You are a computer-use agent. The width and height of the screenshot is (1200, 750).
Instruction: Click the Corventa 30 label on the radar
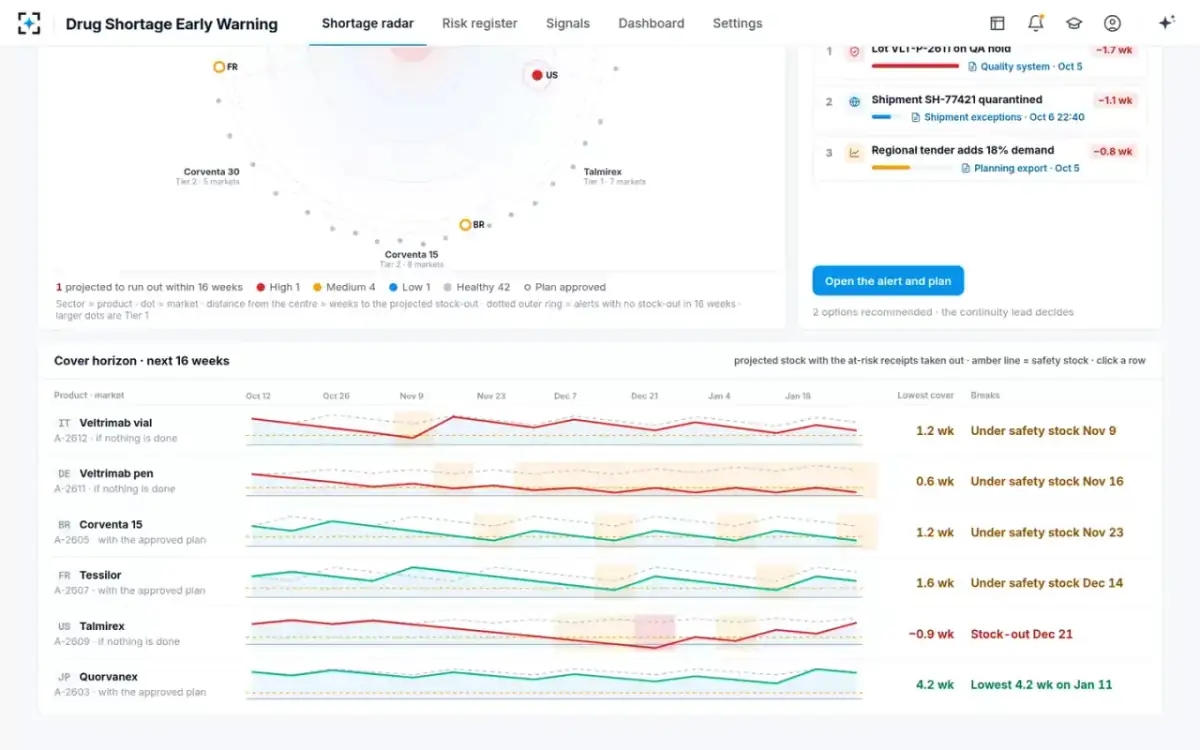(211, 172)
